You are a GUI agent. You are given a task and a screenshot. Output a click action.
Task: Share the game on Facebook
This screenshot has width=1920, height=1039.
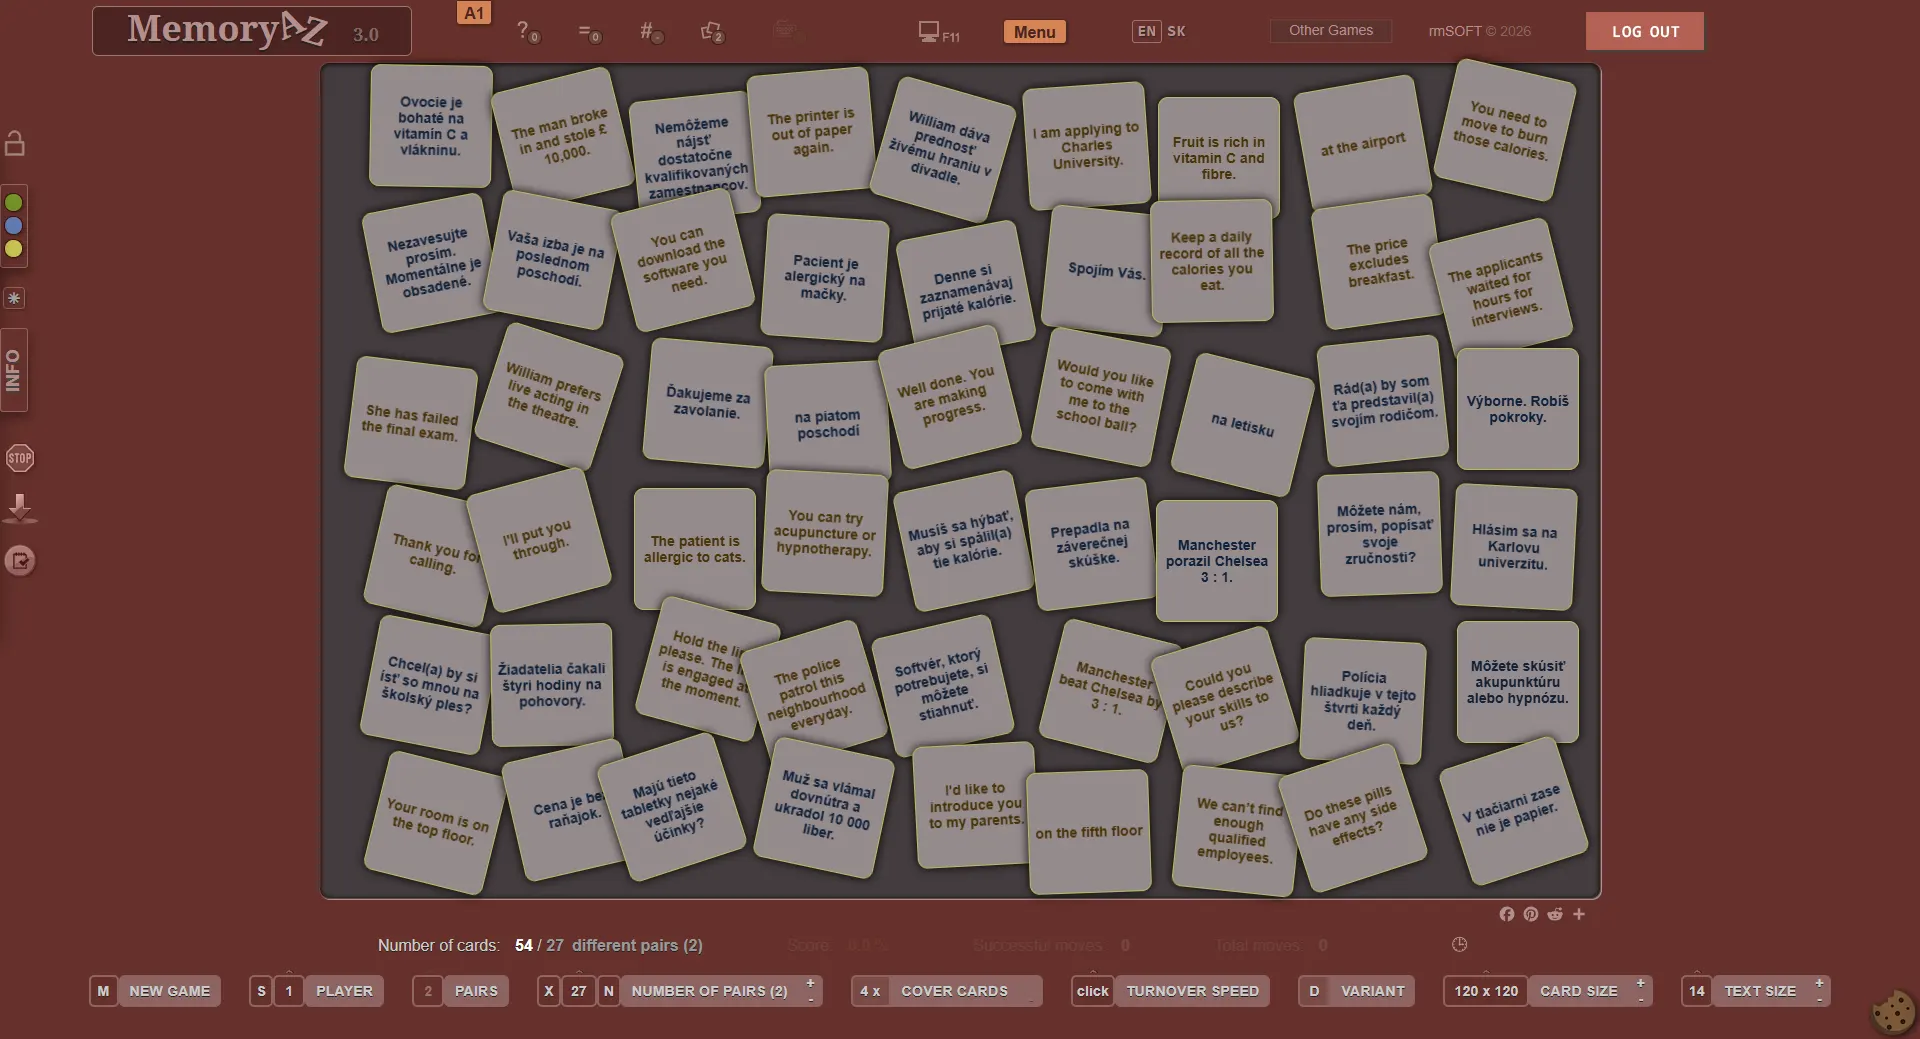(x=1506, y=914)
